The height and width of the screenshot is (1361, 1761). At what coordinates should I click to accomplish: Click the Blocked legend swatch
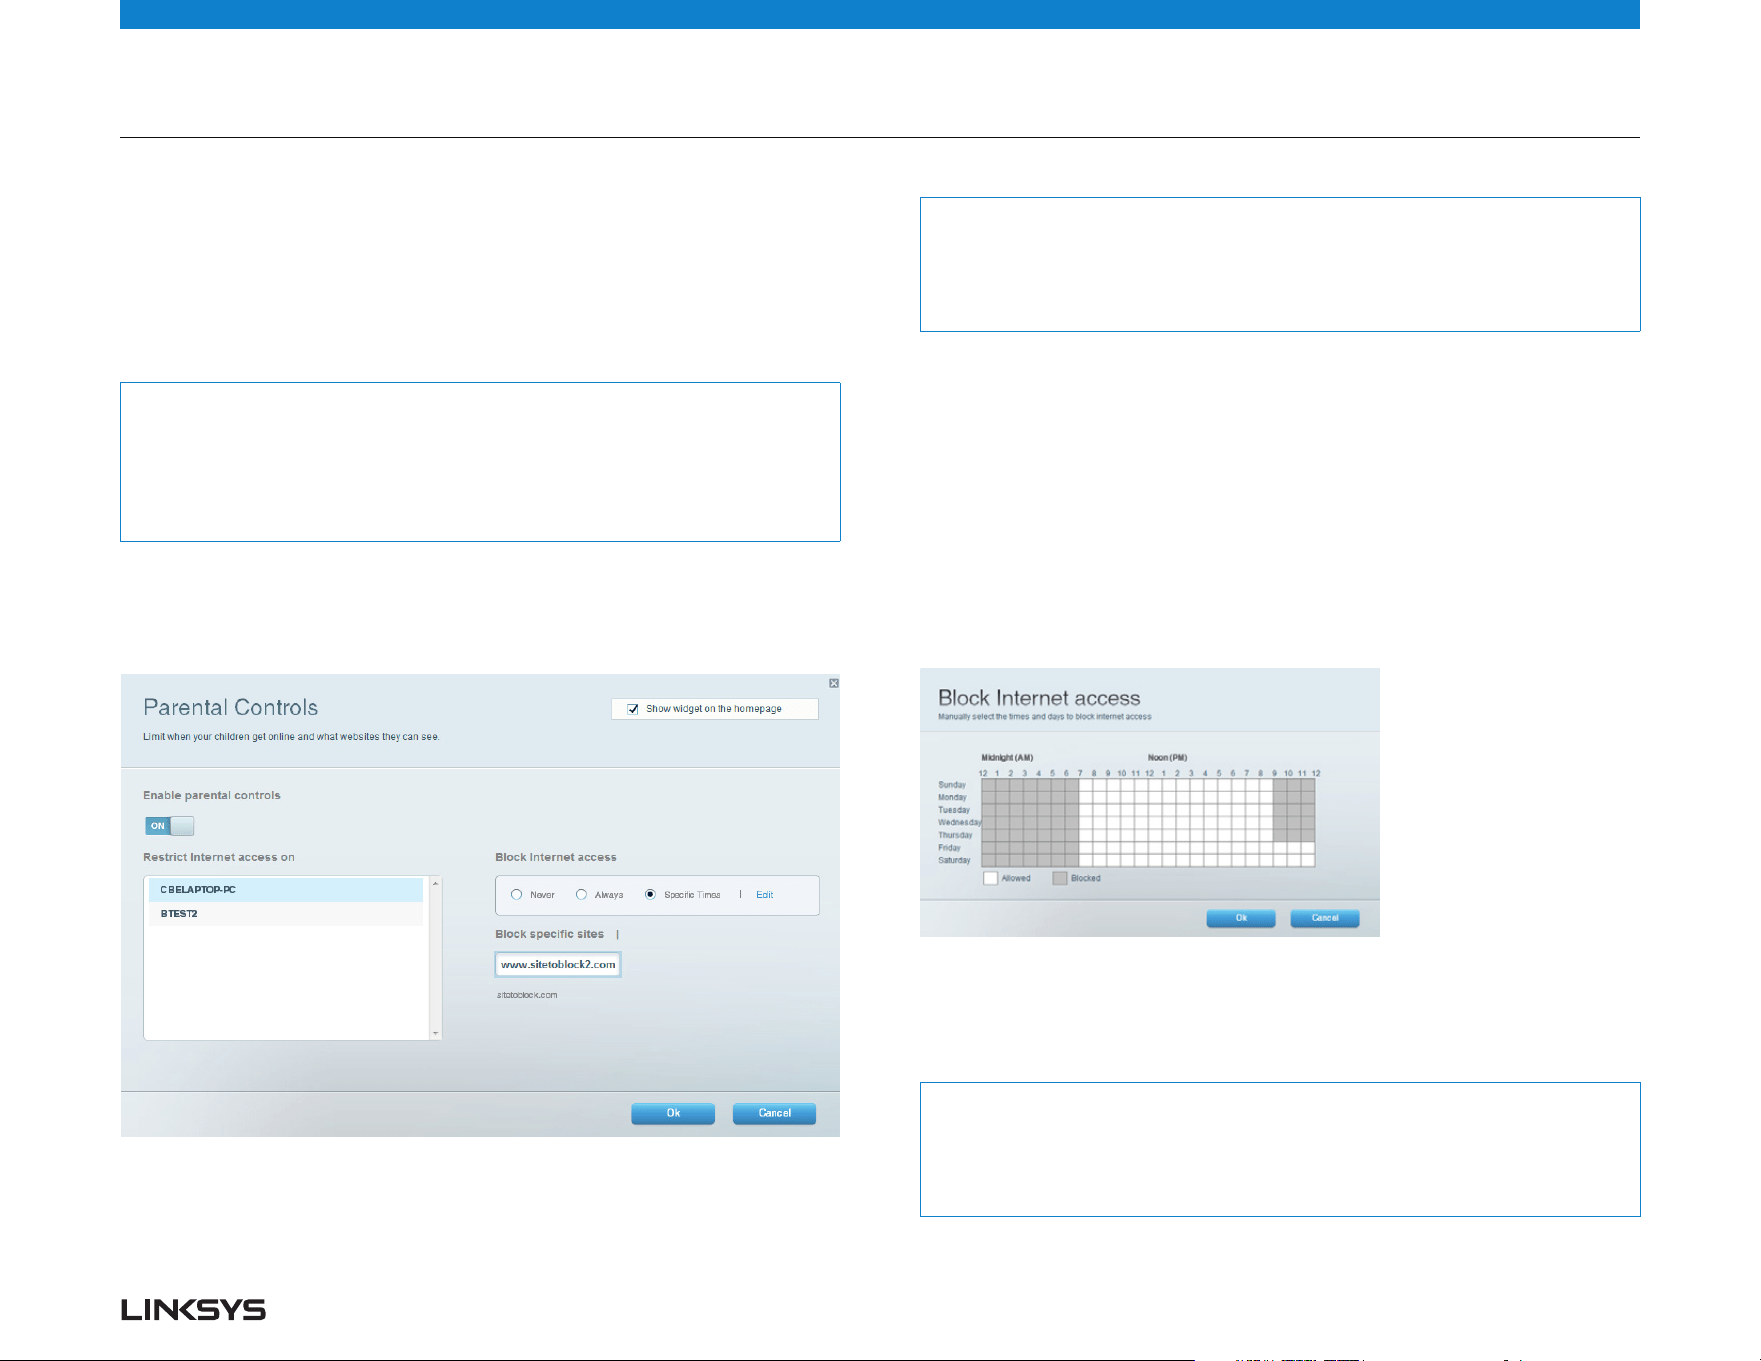click(1060, 878)
